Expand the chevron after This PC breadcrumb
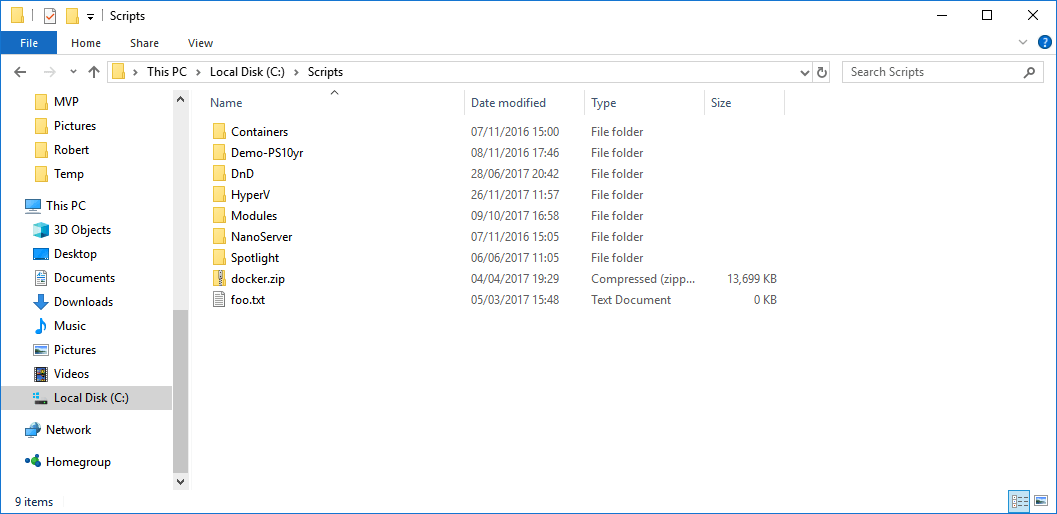Screen dimensions: 1057x514 [x=198, y=72]
